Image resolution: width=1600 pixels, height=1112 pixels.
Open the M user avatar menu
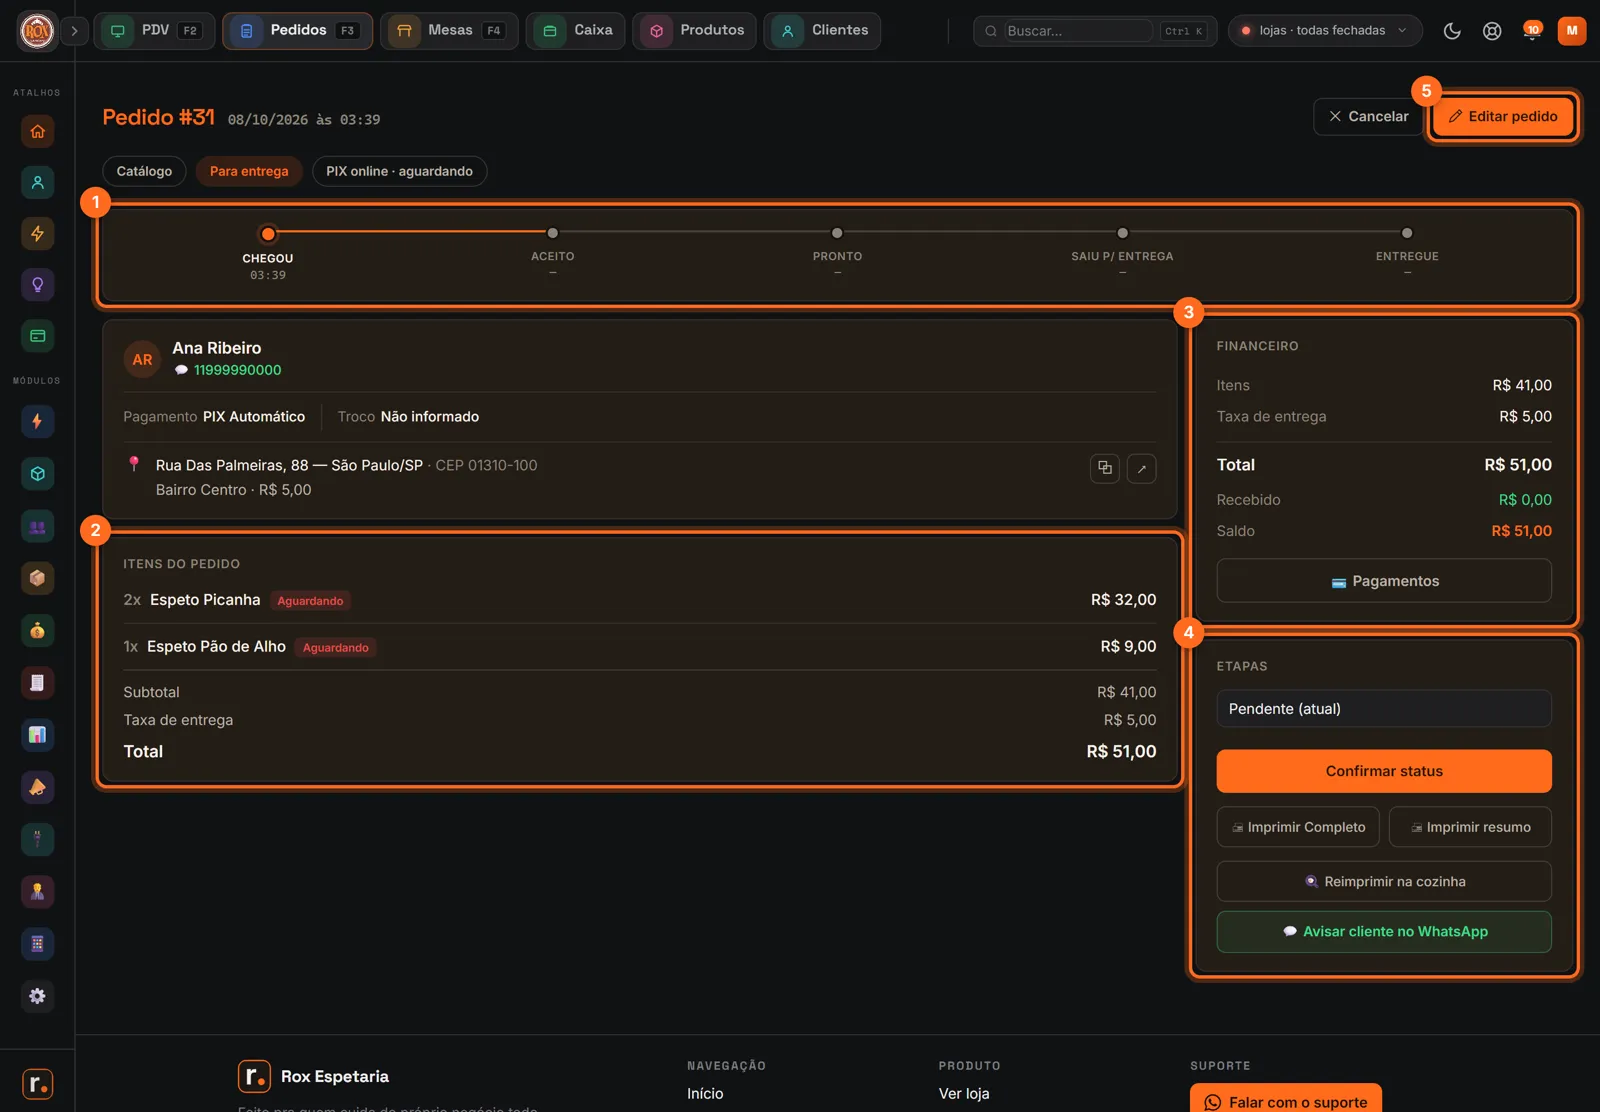coord(1572,31)
